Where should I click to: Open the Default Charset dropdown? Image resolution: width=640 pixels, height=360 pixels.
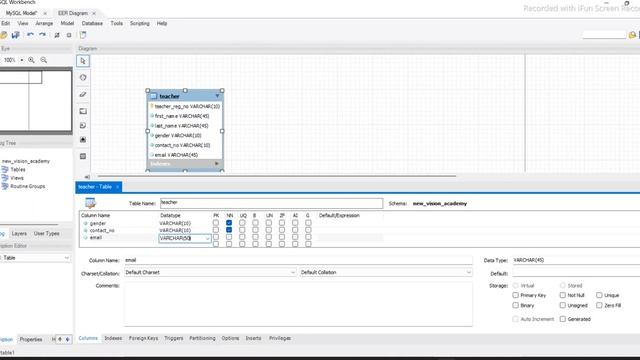click(293, 272)
